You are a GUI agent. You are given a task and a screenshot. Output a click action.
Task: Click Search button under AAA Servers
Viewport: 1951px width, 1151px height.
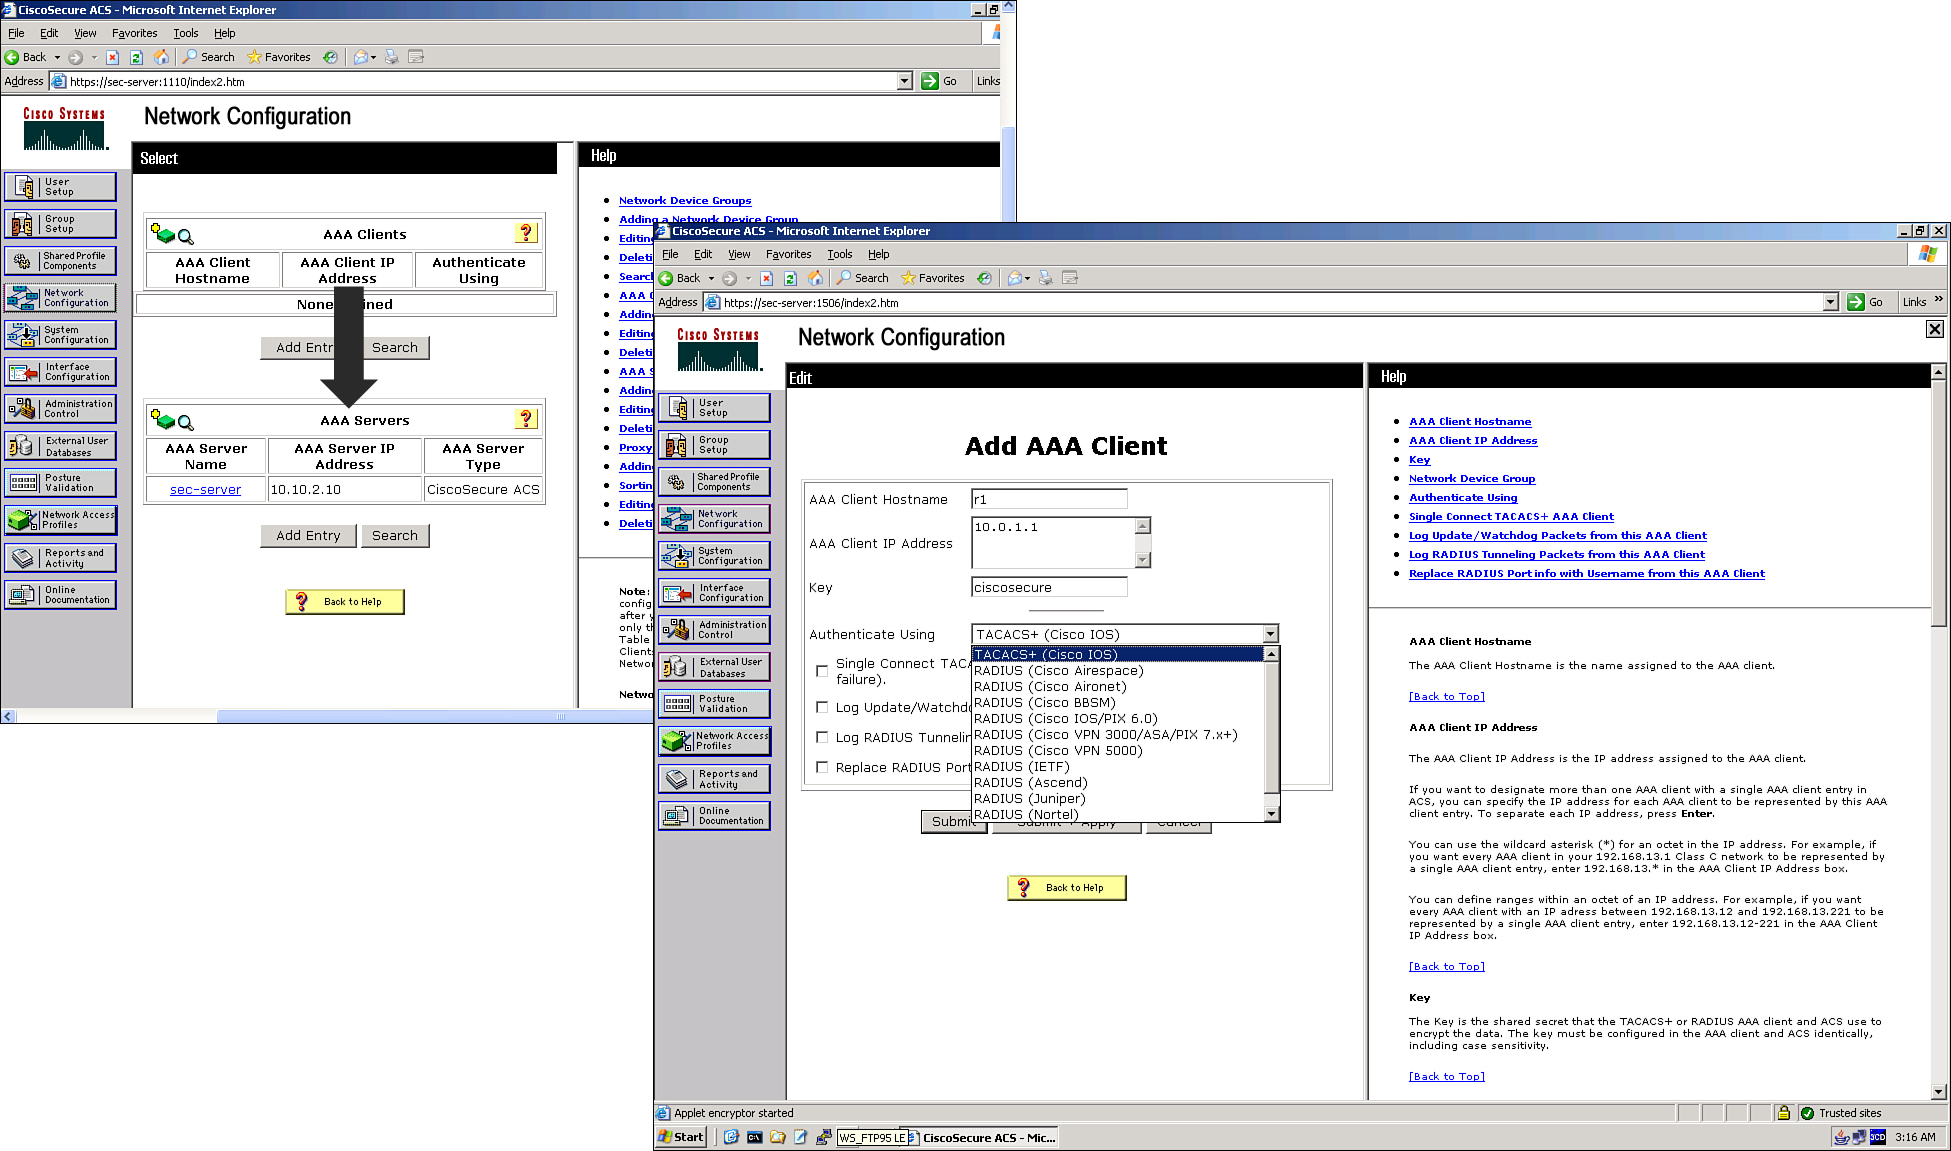coord(395,536)
